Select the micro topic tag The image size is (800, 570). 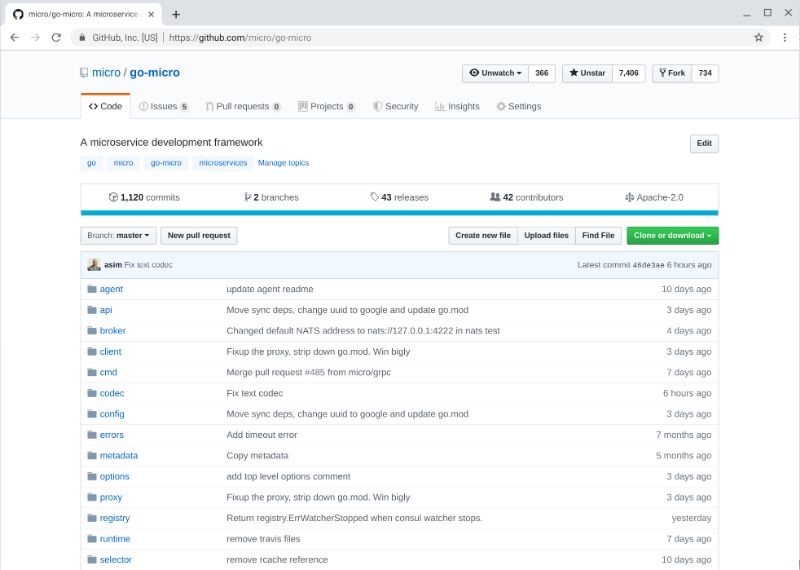click(x=123, y=163)
